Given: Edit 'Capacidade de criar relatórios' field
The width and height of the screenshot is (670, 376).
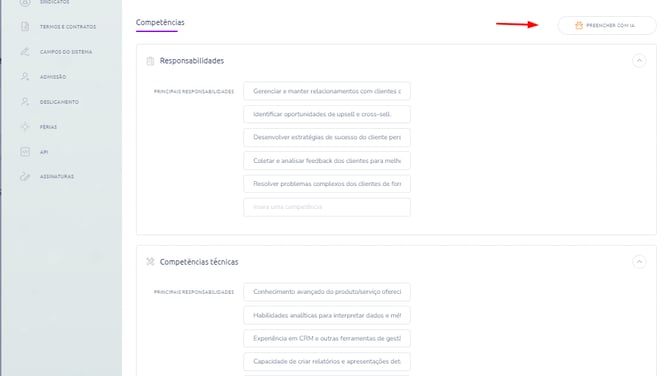Looking at the screenshot, I should 327,361.
